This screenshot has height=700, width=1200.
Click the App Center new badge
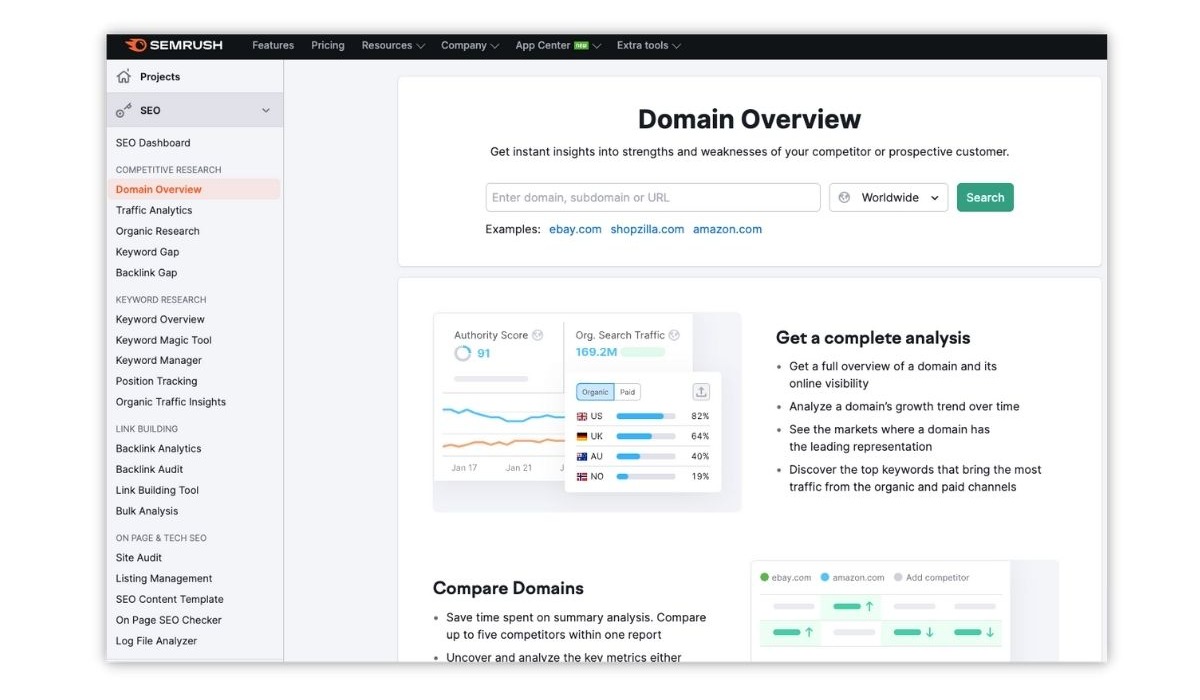[x=581, y=45]
